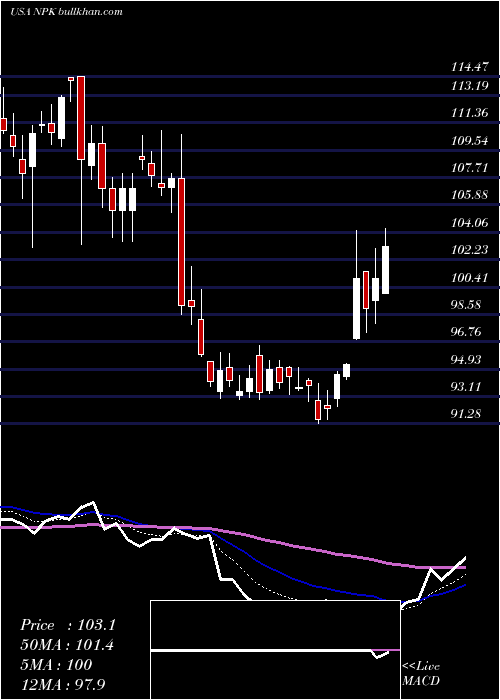This screenshot has height=700, width=500.
Task: Click the Price : 103.1 readout
Action: (68, 625)
